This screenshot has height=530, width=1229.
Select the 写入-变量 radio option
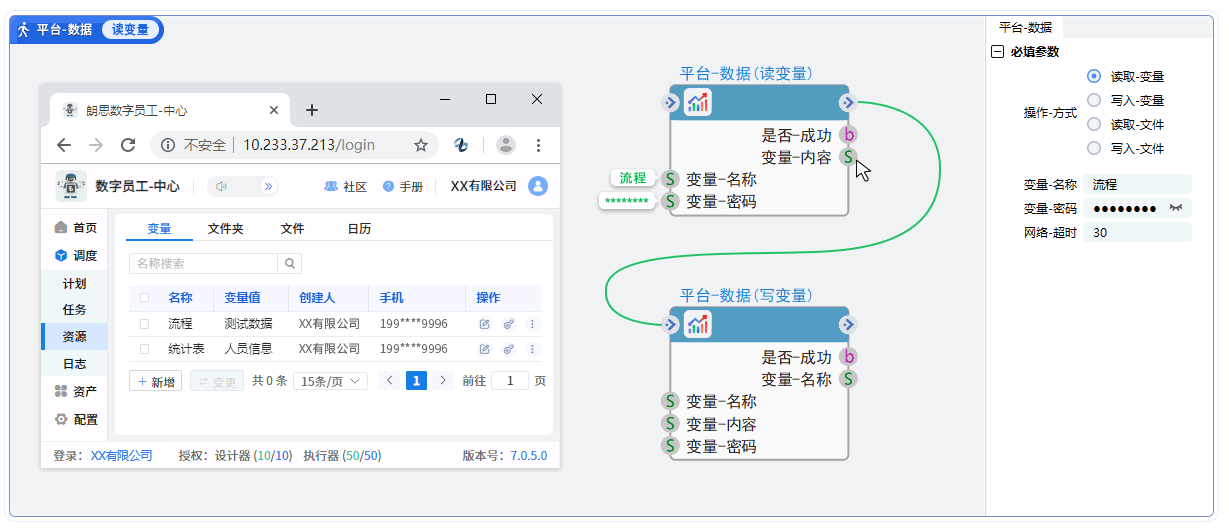[1094, 100]
